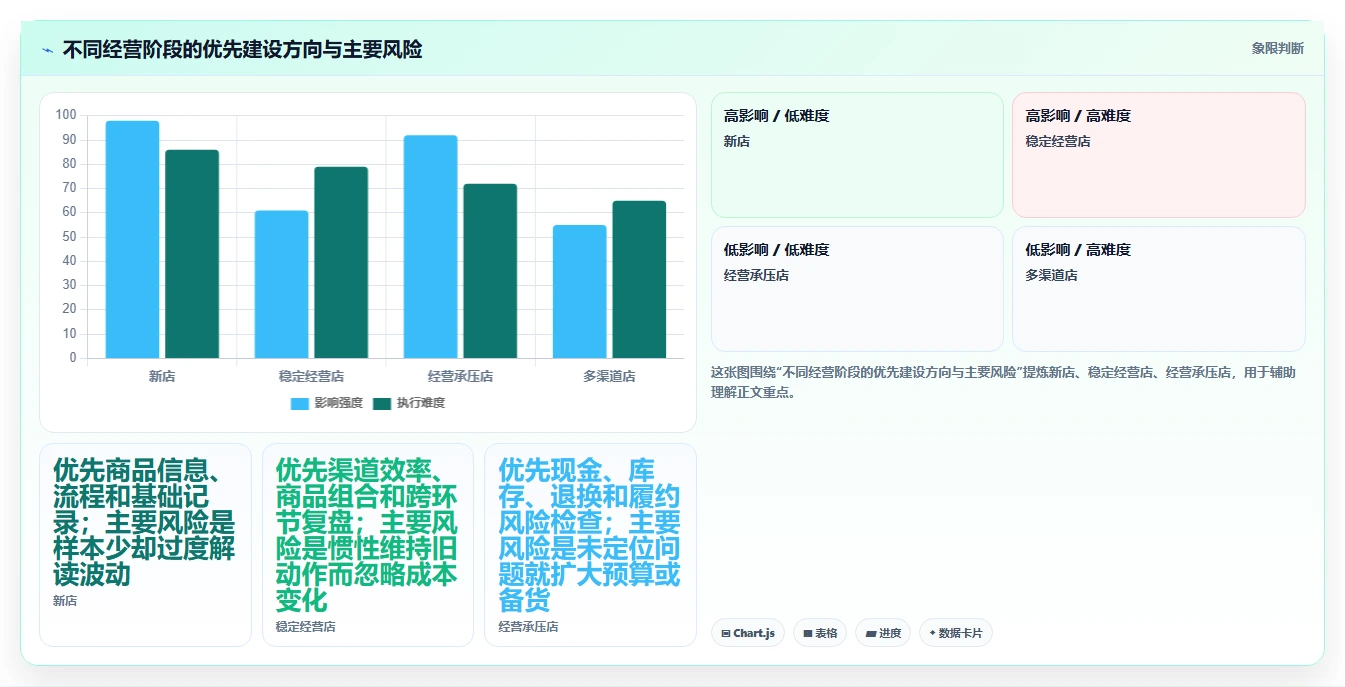The width and height of the screenshot is (1345, 687).
Task: Click the 经营承压店 x-axis label
Action: tap(460, 377)
